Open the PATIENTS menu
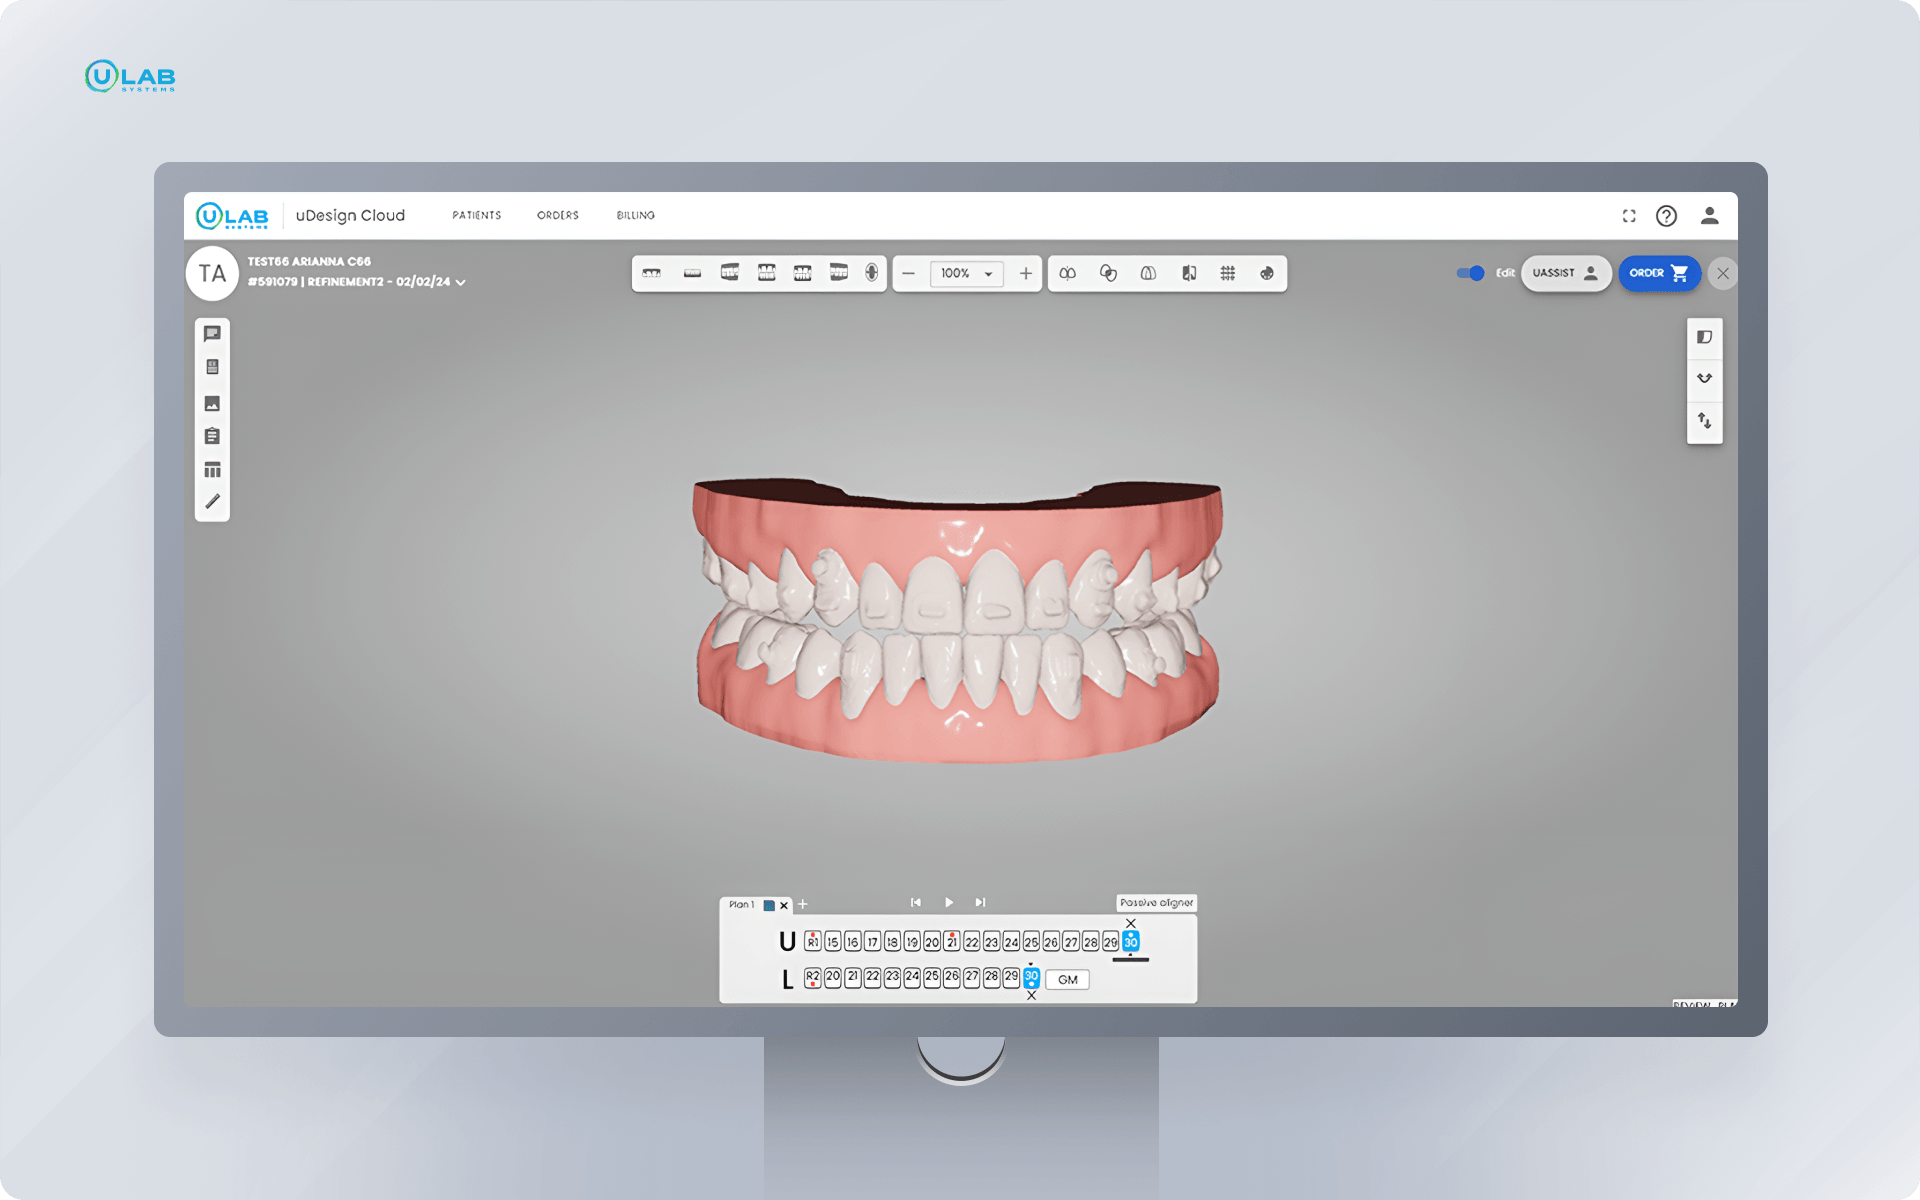Viewport: 1920px width, 1200px height. coord(477,216)
